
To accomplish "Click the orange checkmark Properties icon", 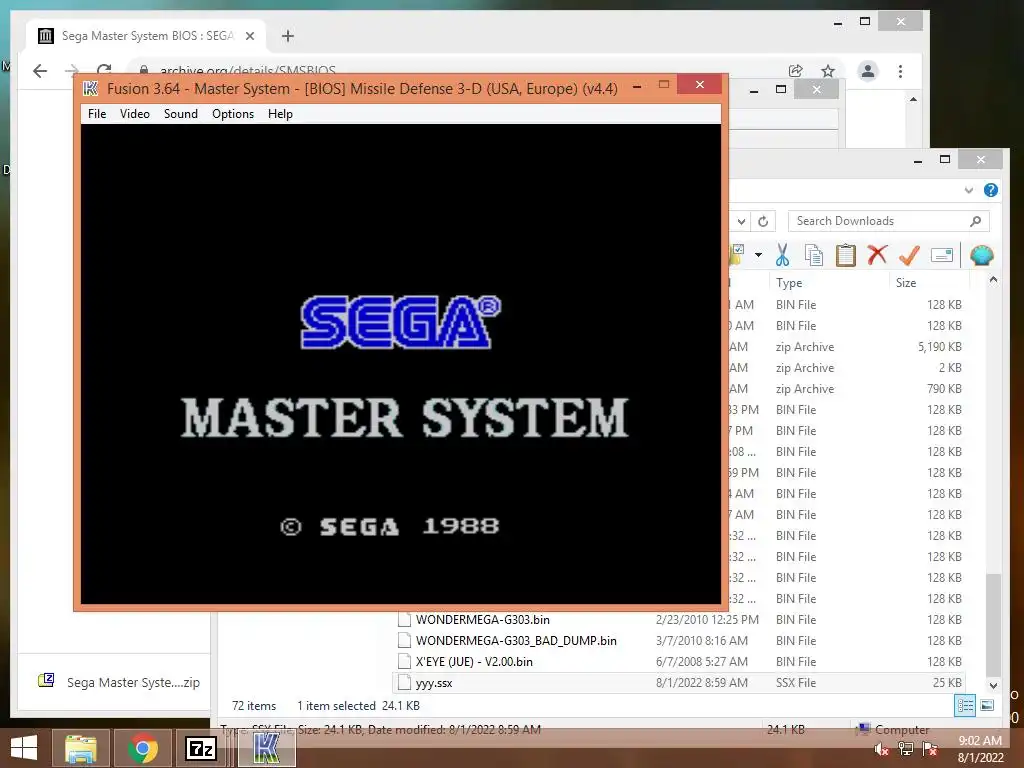I will click(x=909, y=255).
